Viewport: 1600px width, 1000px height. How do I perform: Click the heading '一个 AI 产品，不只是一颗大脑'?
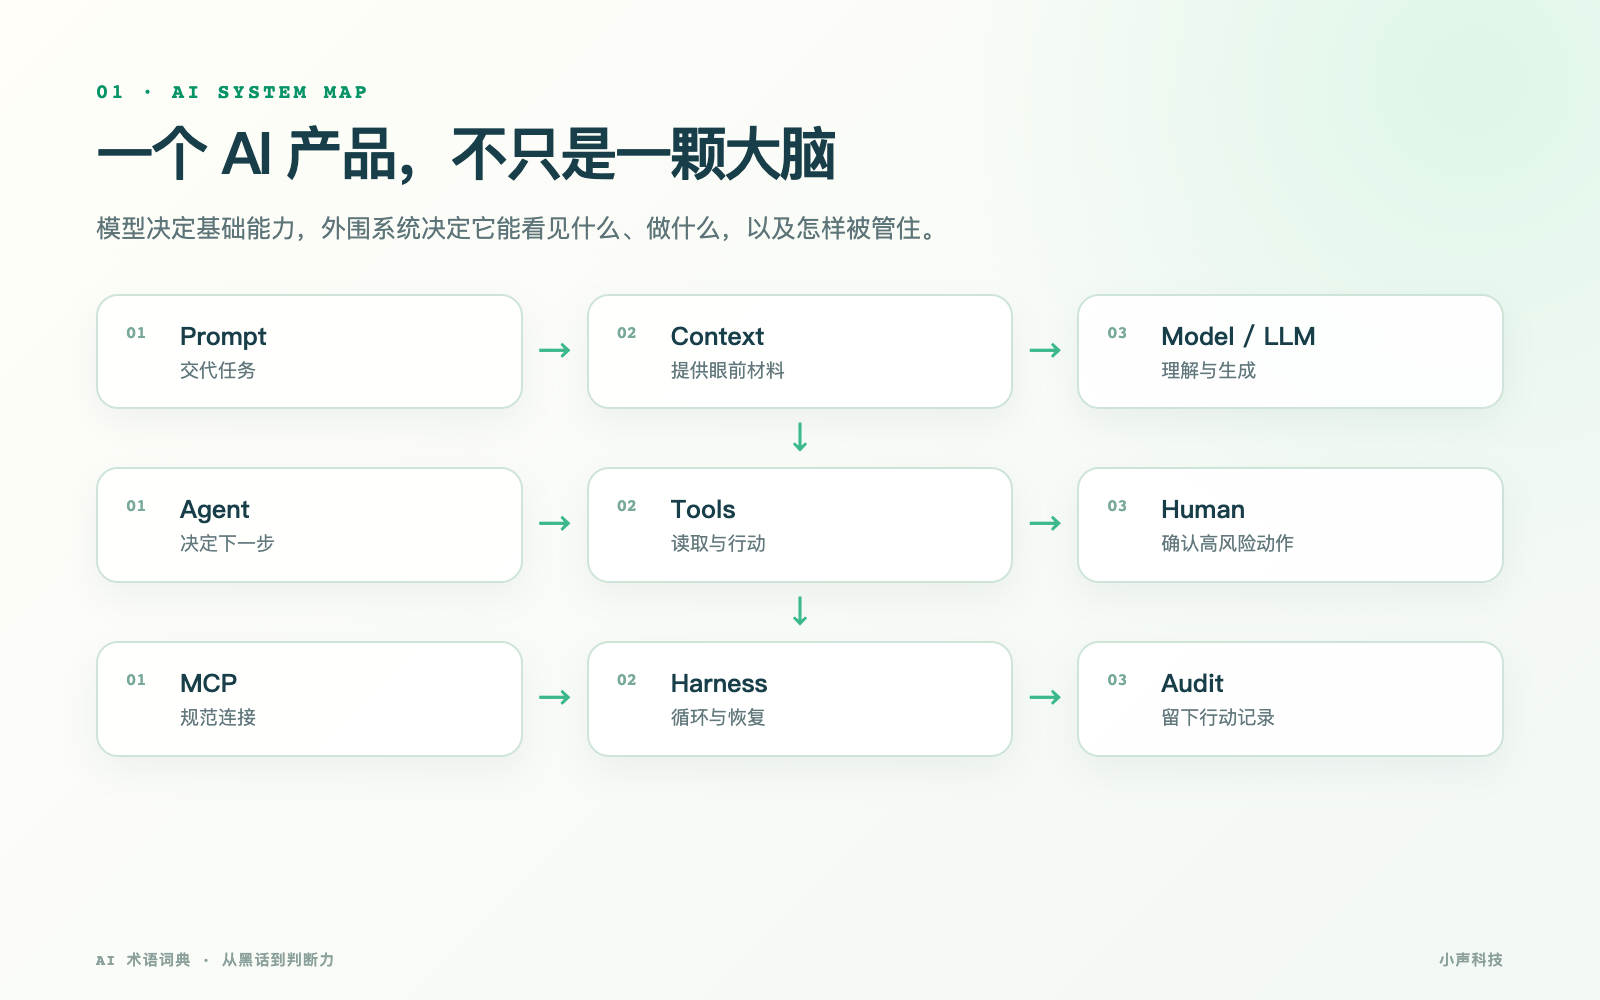466,154
